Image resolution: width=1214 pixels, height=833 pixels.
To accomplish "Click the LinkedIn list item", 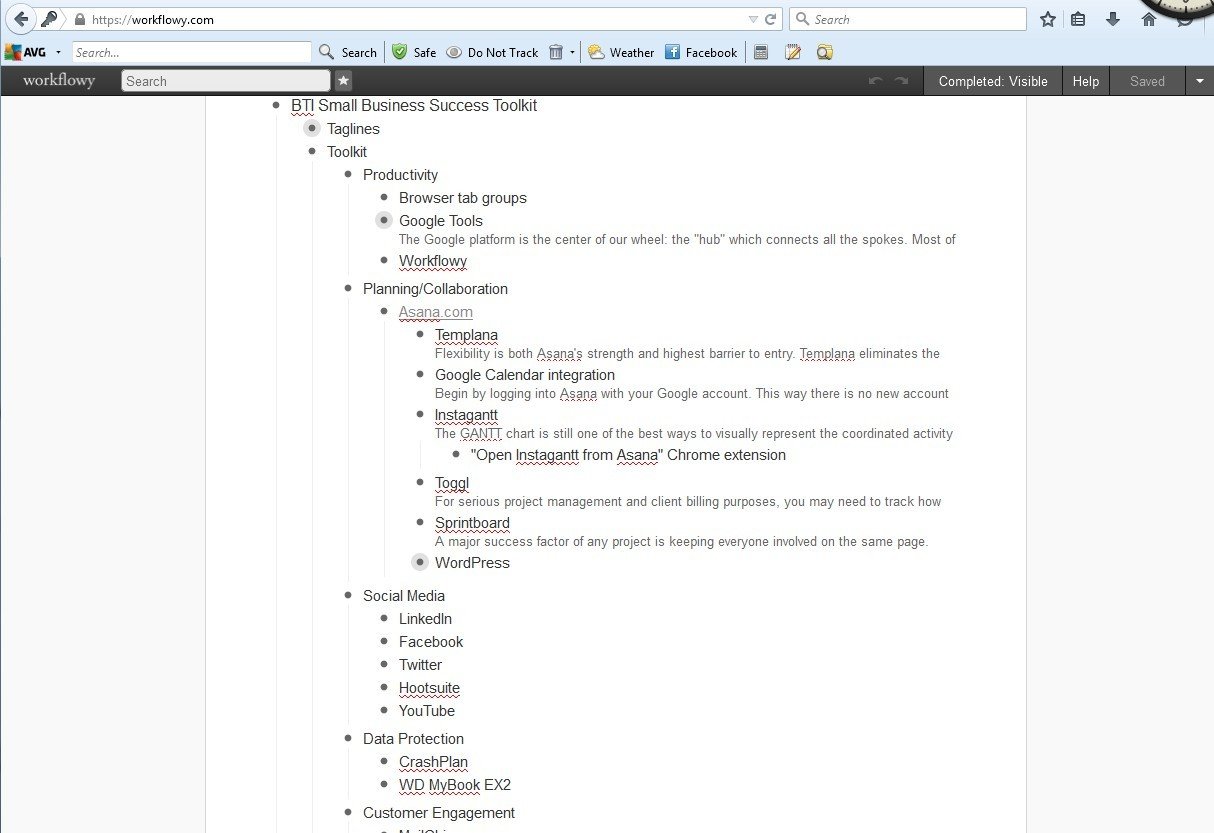I will coord(425,619).
